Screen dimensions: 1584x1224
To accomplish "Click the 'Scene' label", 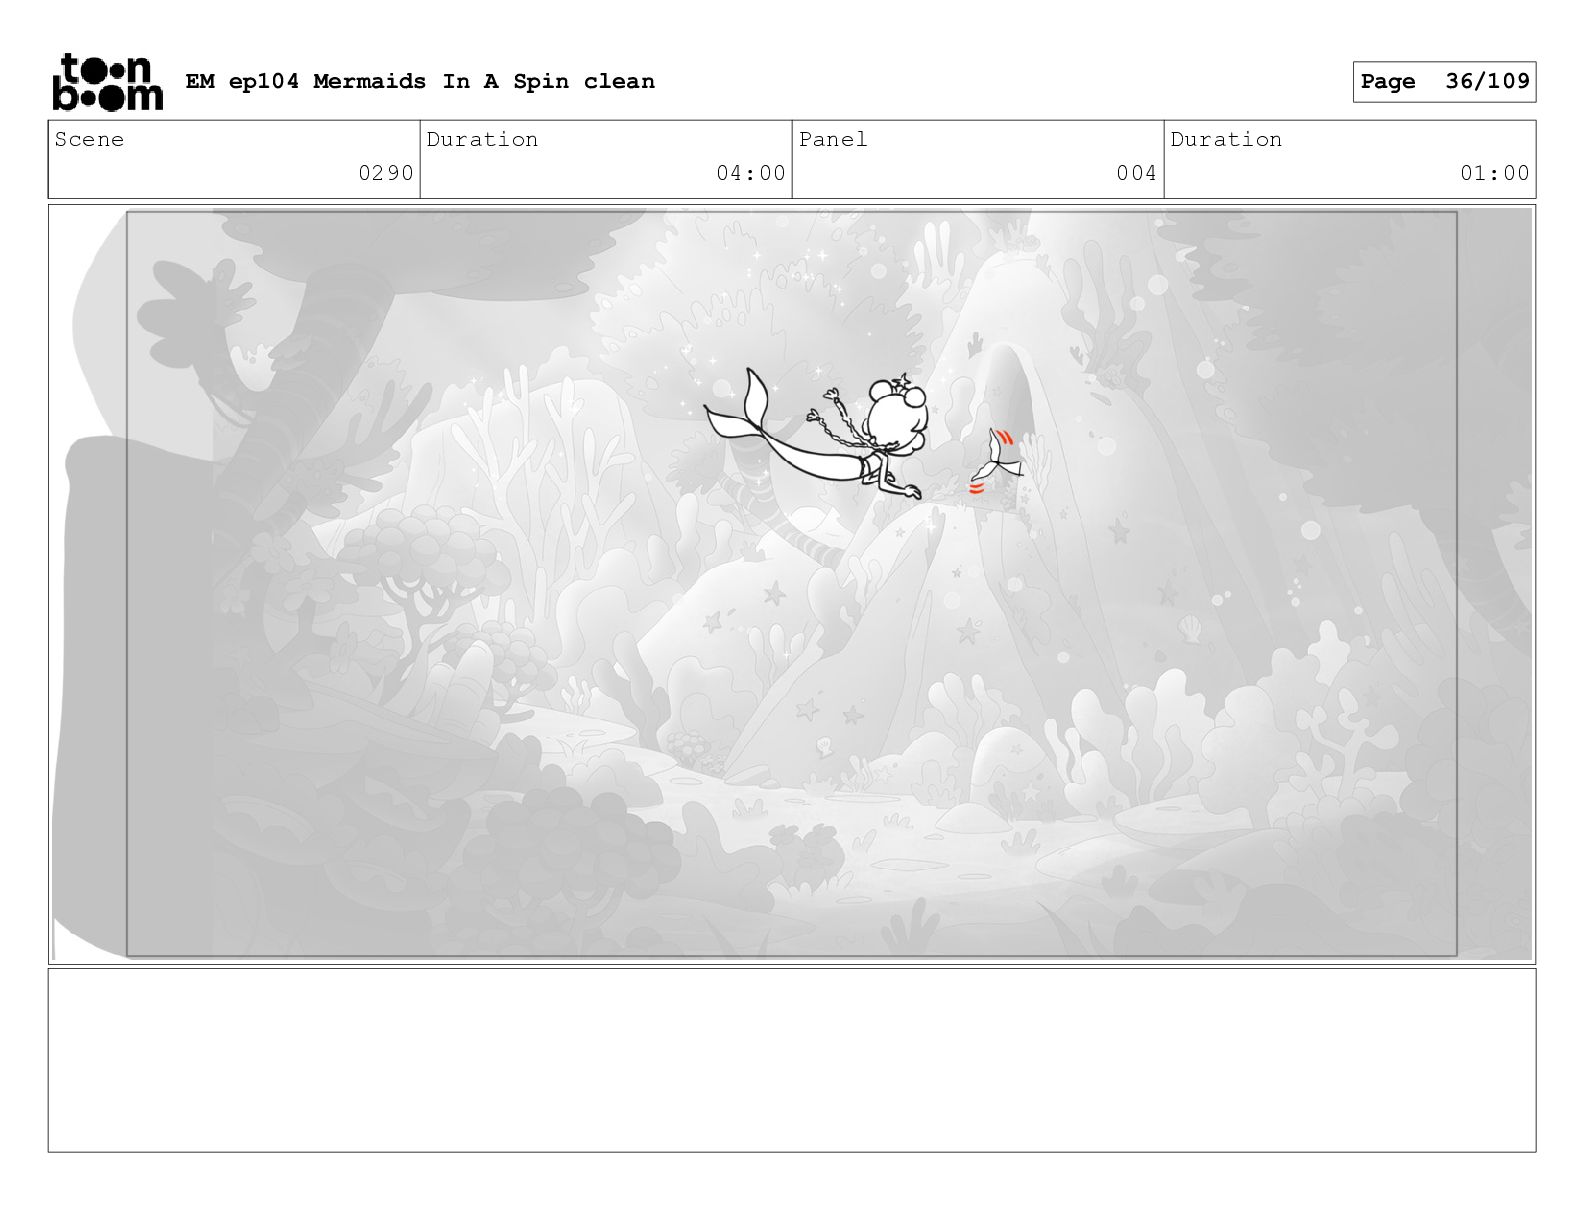I will [90, 140].
